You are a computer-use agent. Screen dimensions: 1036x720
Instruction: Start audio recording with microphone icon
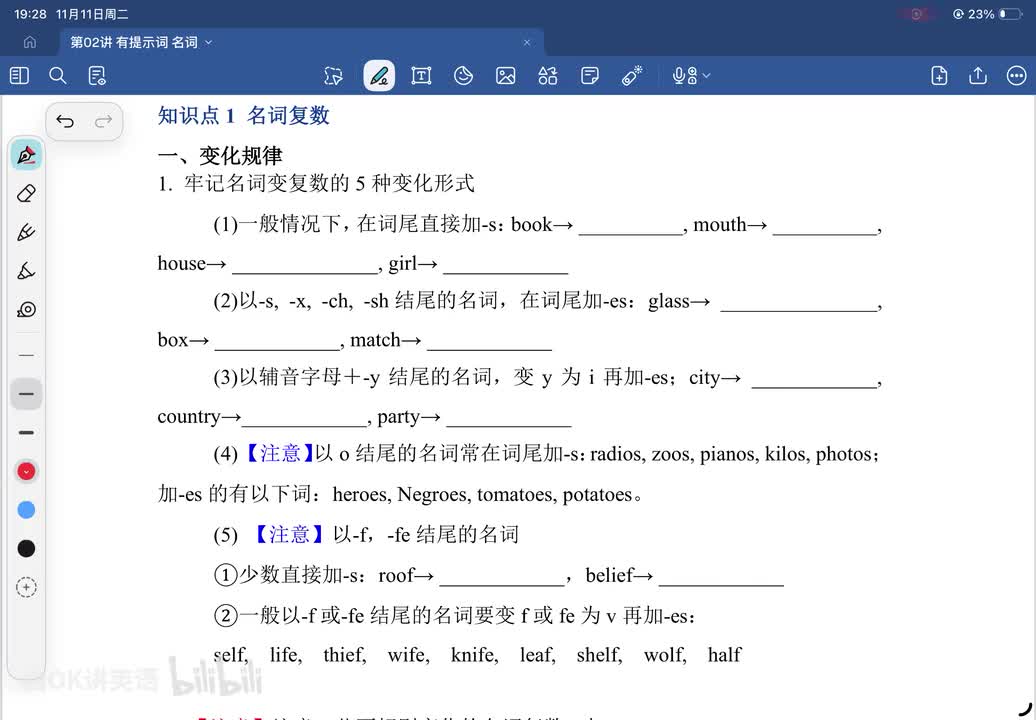point(684,76)
